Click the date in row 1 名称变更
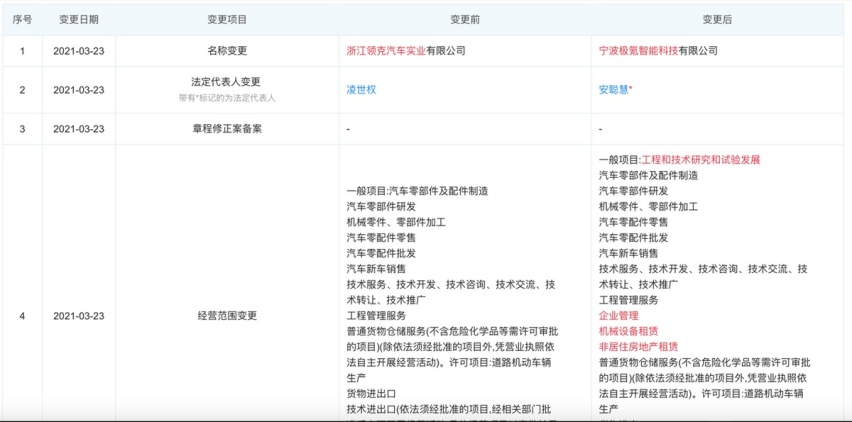 79,51
